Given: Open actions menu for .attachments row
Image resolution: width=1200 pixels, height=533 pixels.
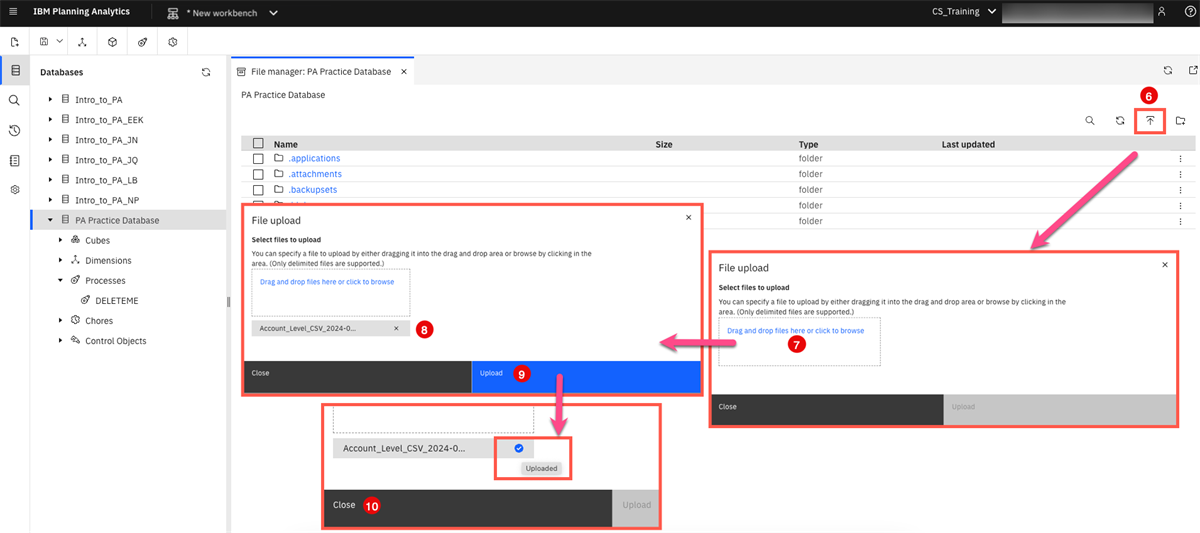Looking at the screenshot, I should (x=1180, y=174).
